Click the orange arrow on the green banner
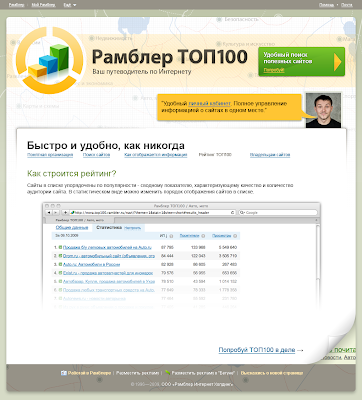Image resolution: width=362 pixels, height=400 pixels. 338,62
